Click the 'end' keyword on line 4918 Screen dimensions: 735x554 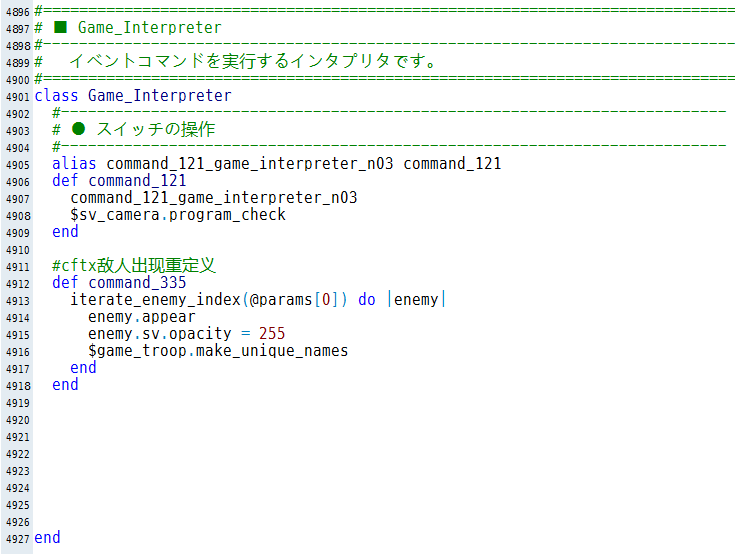point(65,385)
